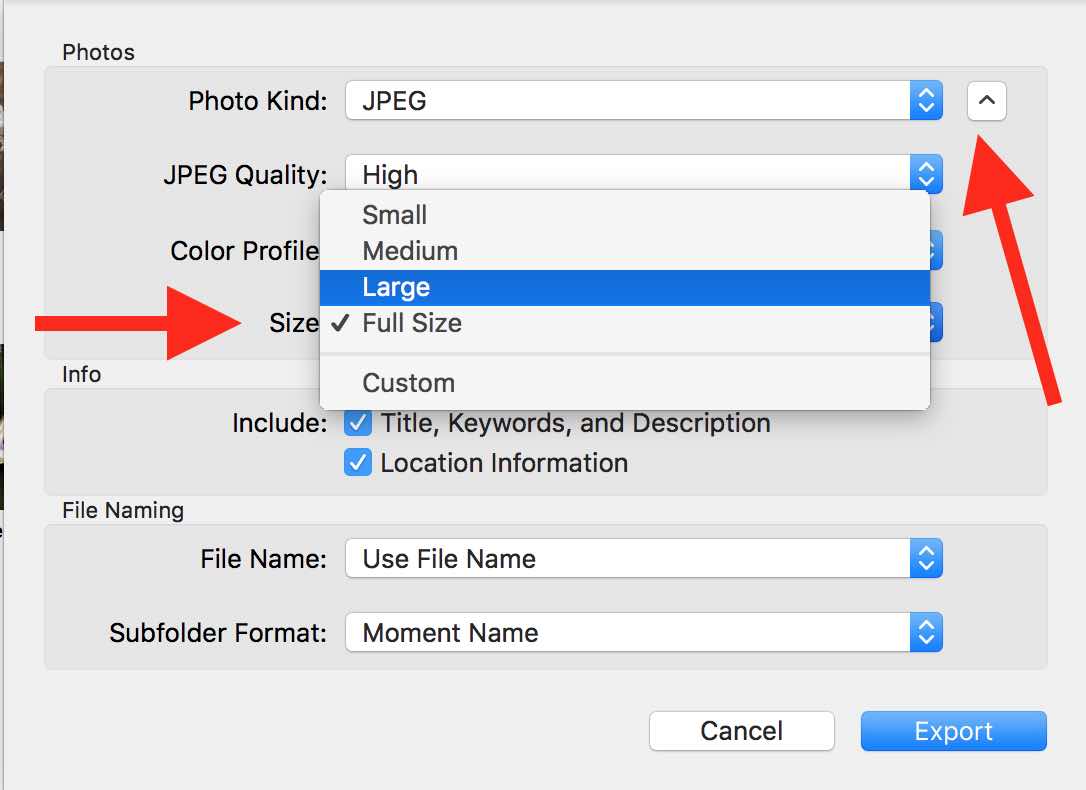Choose the Large size option
Viewport: 1086px width, 790px height.
point(396,287)
